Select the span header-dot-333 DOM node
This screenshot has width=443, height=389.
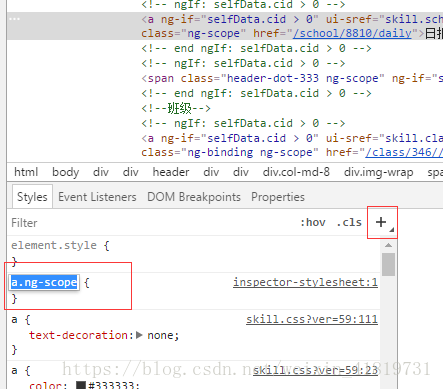(292, 78)
